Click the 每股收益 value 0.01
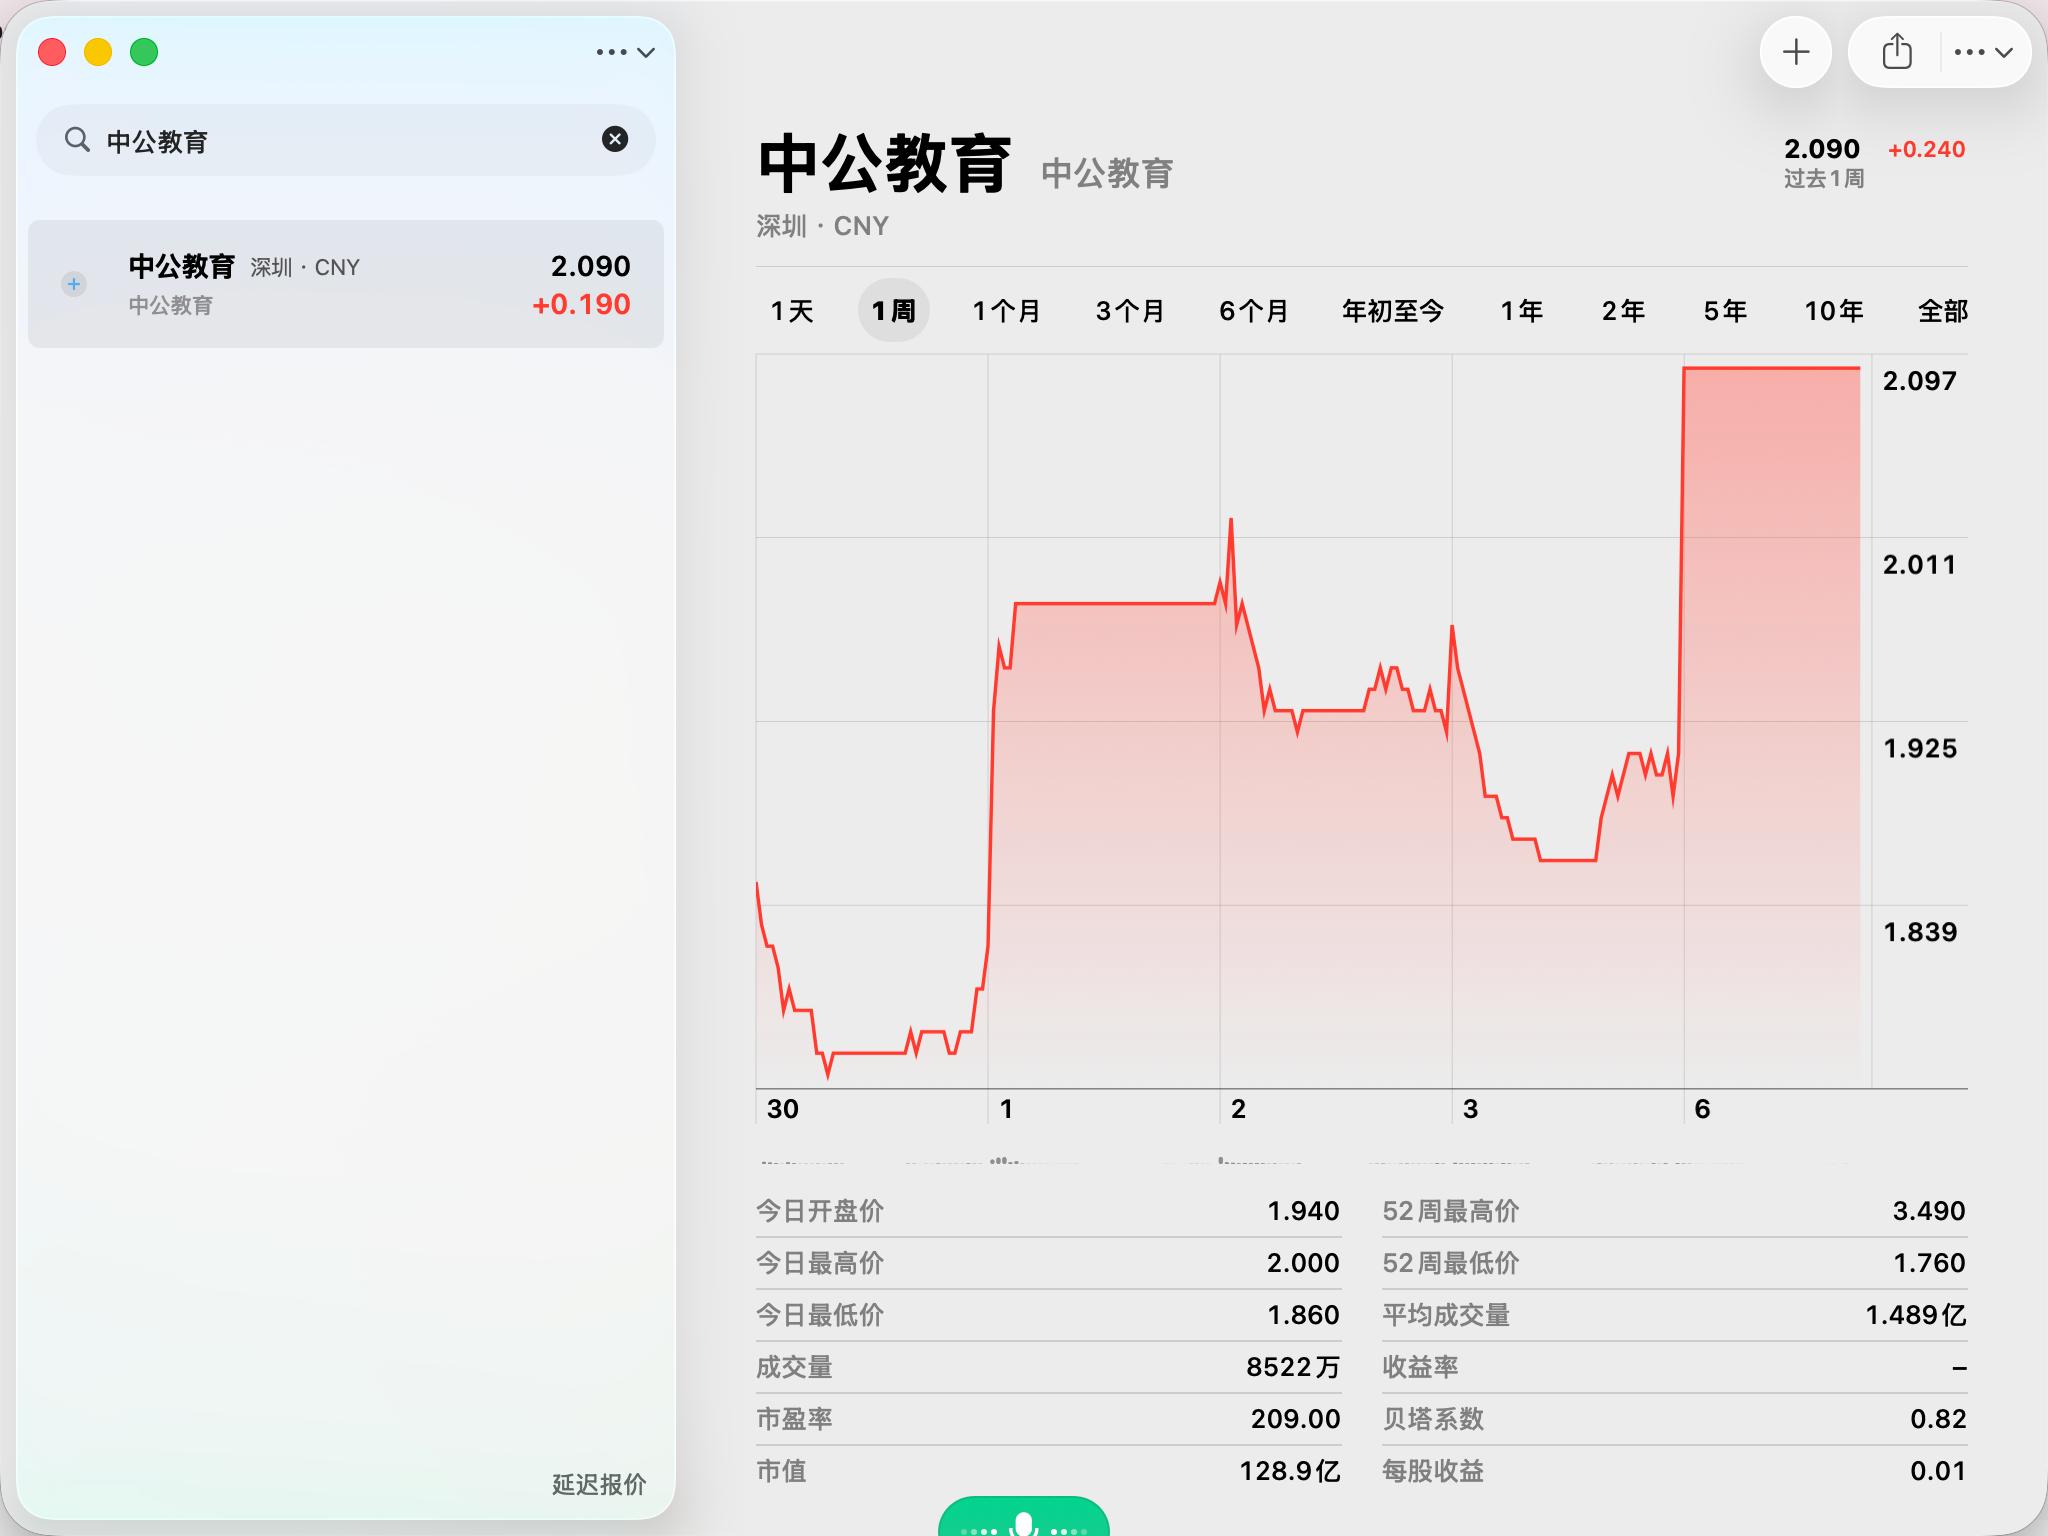Viewport: 2048px width, 1536px height. (1938, 1471)
